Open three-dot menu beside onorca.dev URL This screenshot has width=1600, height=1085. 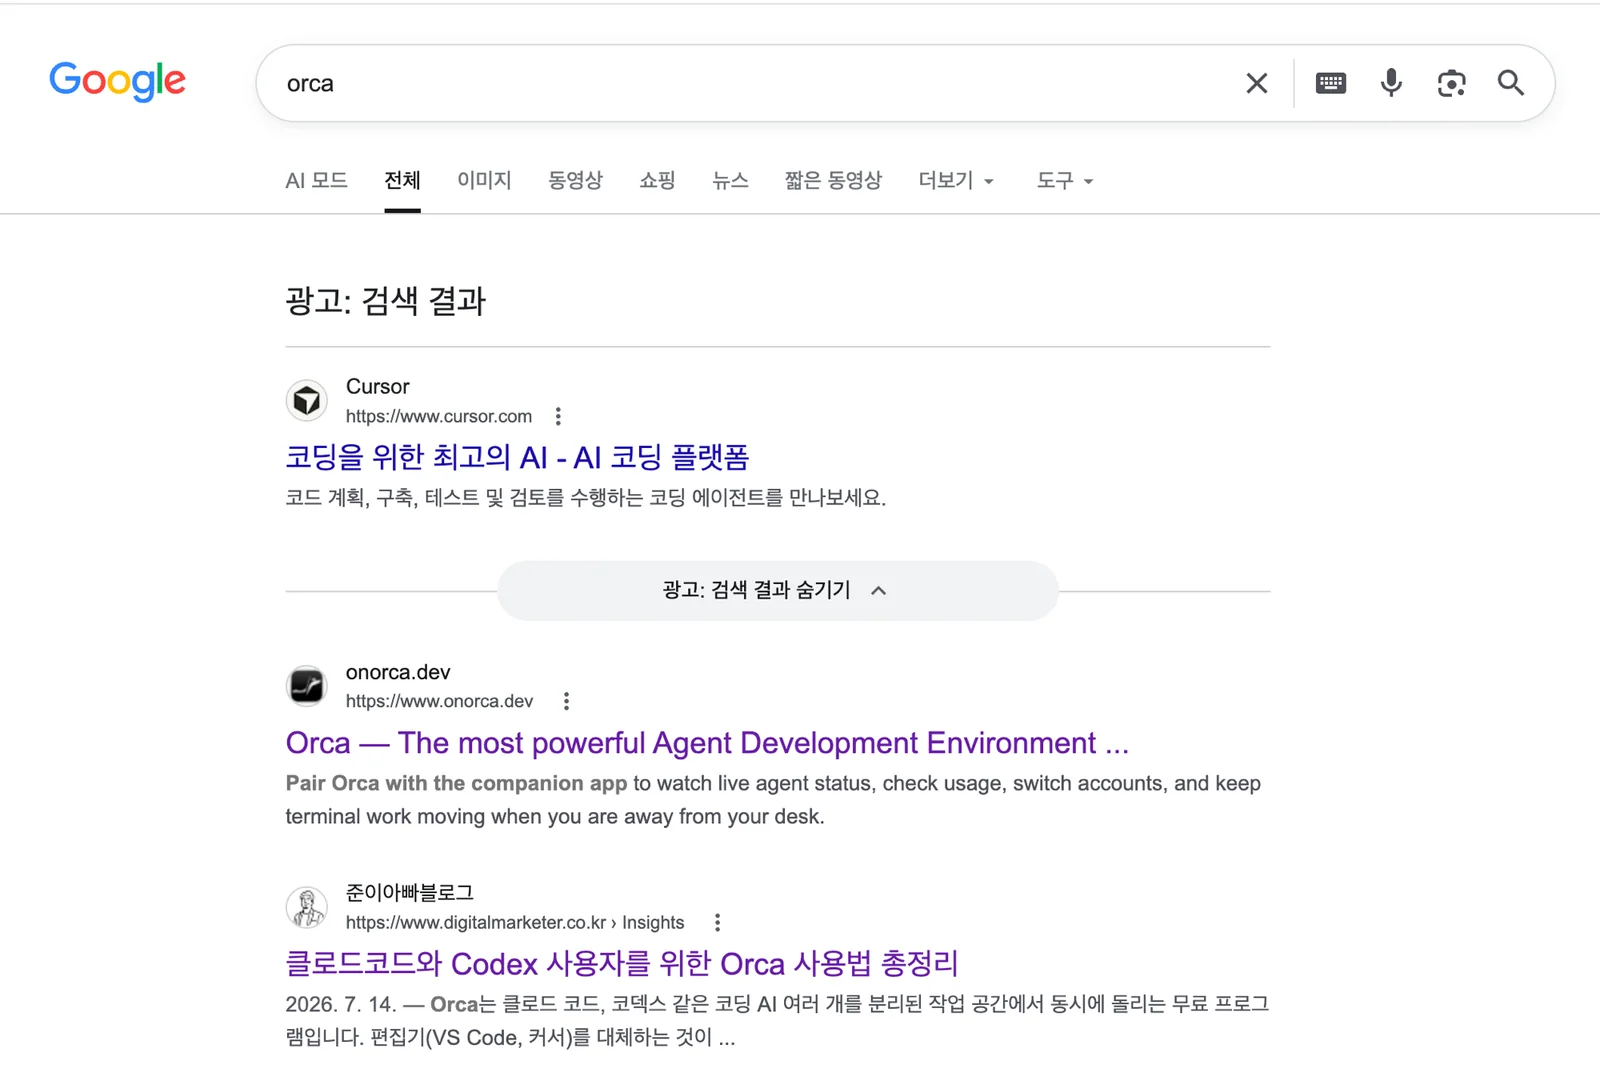pos(566,702)
